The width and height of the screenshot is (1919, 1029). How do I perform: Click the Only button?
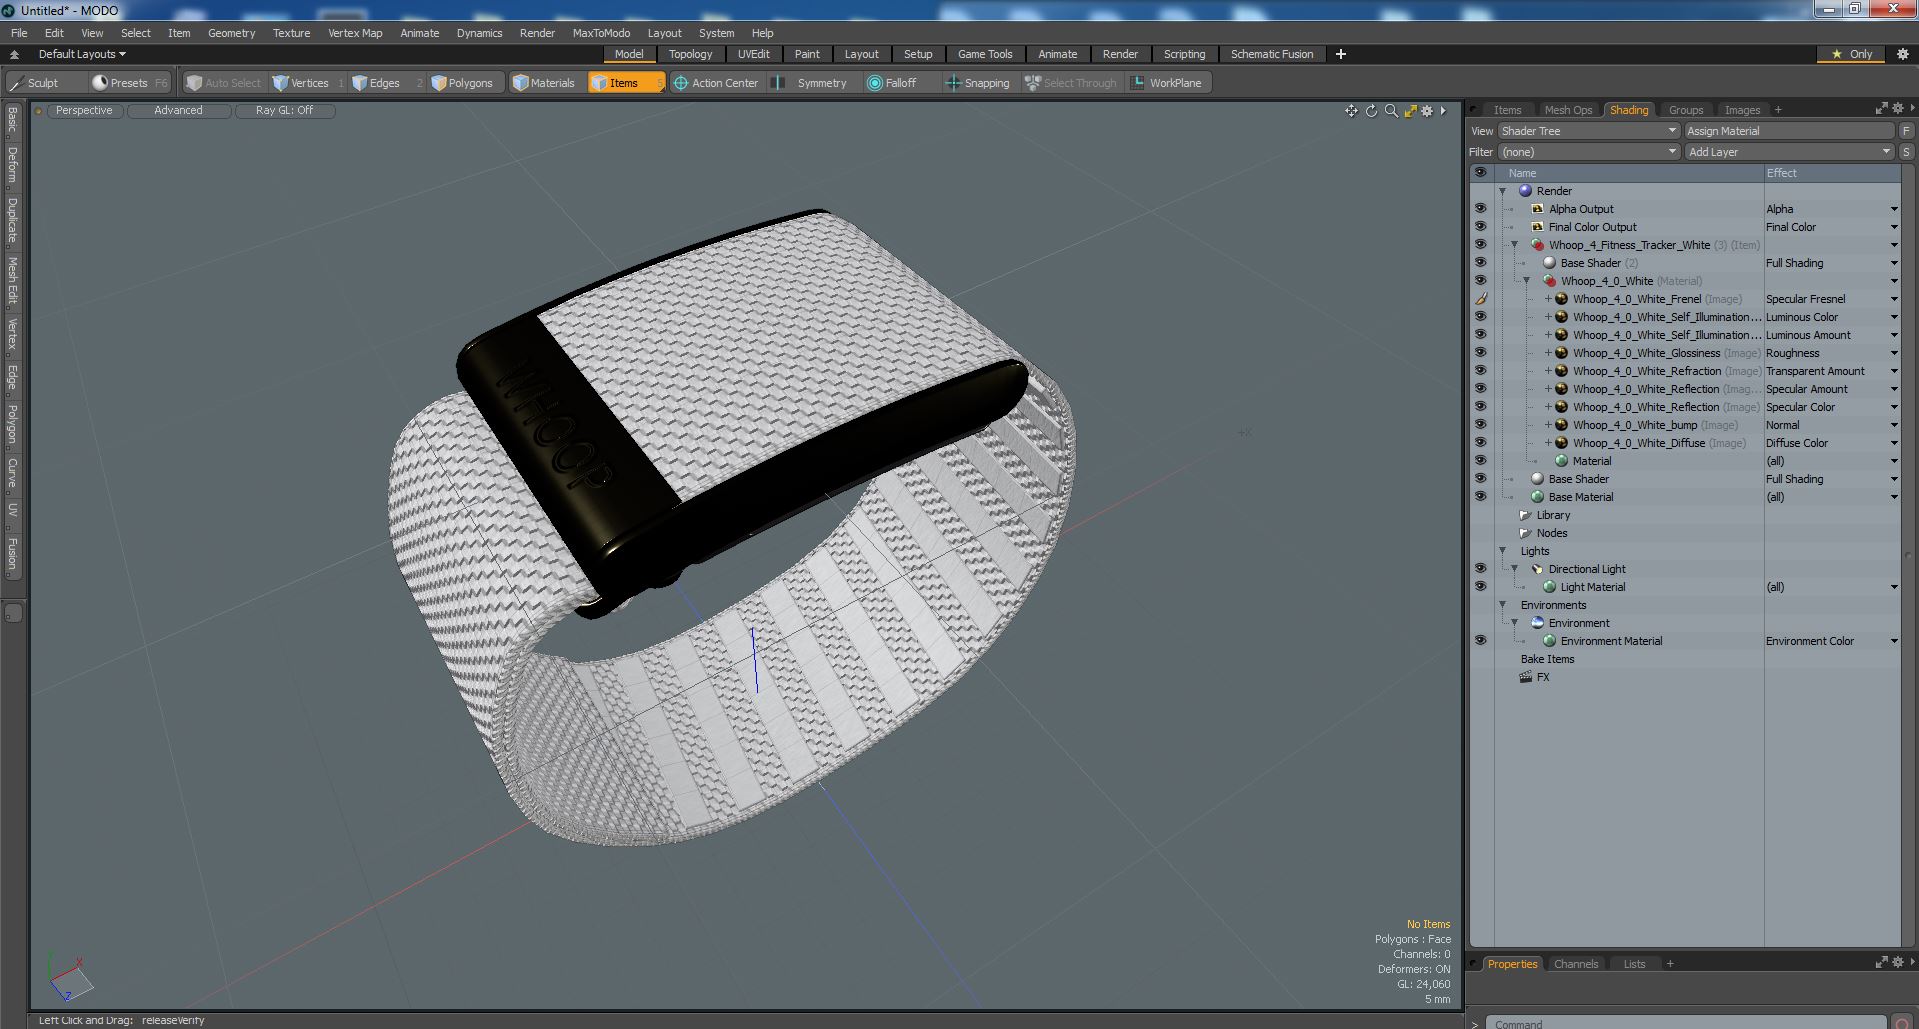pyautogui.click(x=1852, y=54)
